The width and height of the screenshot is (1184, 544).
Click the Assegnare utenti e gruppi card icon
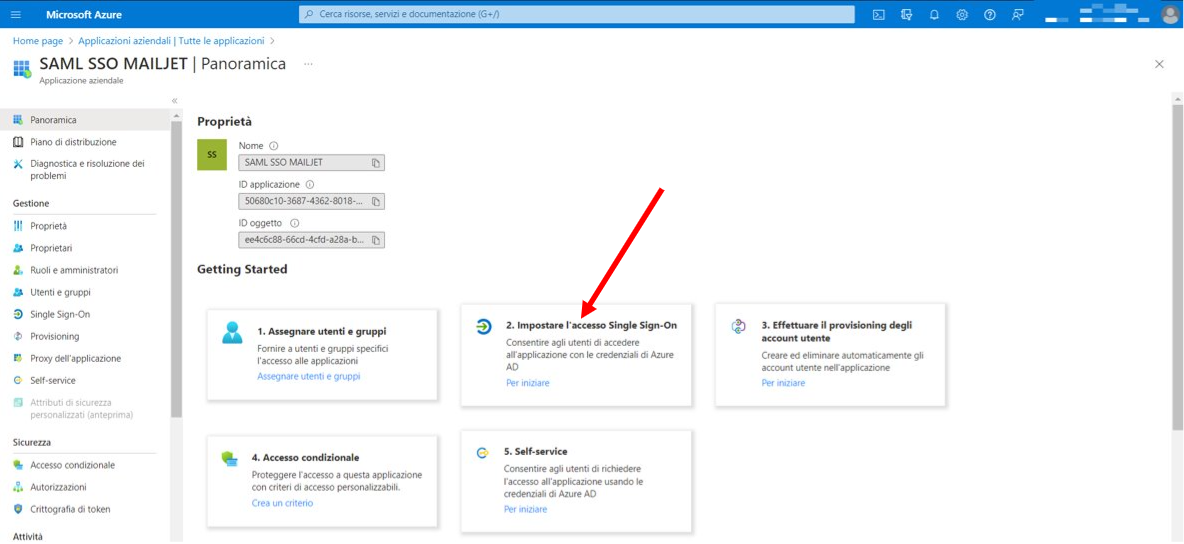[x=233, y=332]
